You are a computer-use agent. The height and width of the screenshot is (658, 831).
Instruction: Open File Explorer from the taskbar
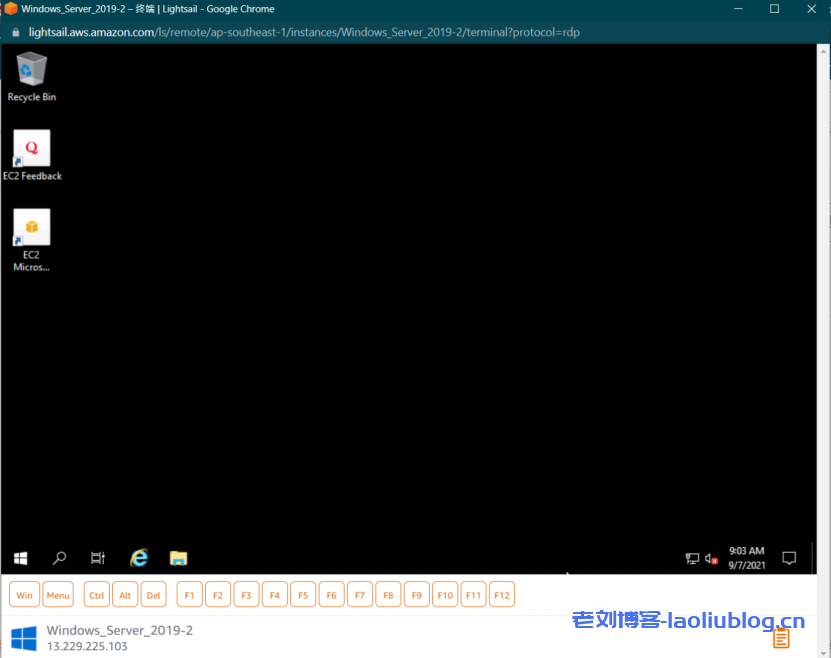[179, 558]
